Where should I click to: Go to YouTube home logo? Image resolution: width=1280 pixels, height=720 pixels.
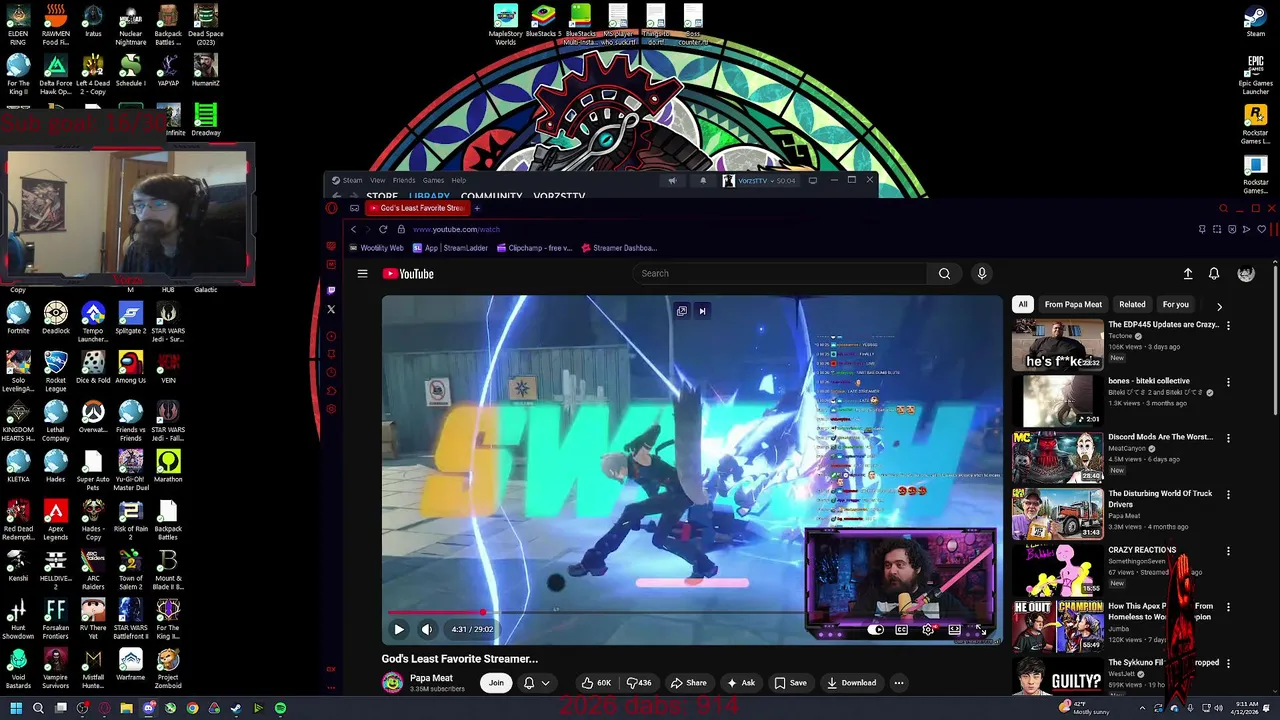click(408, 274)
